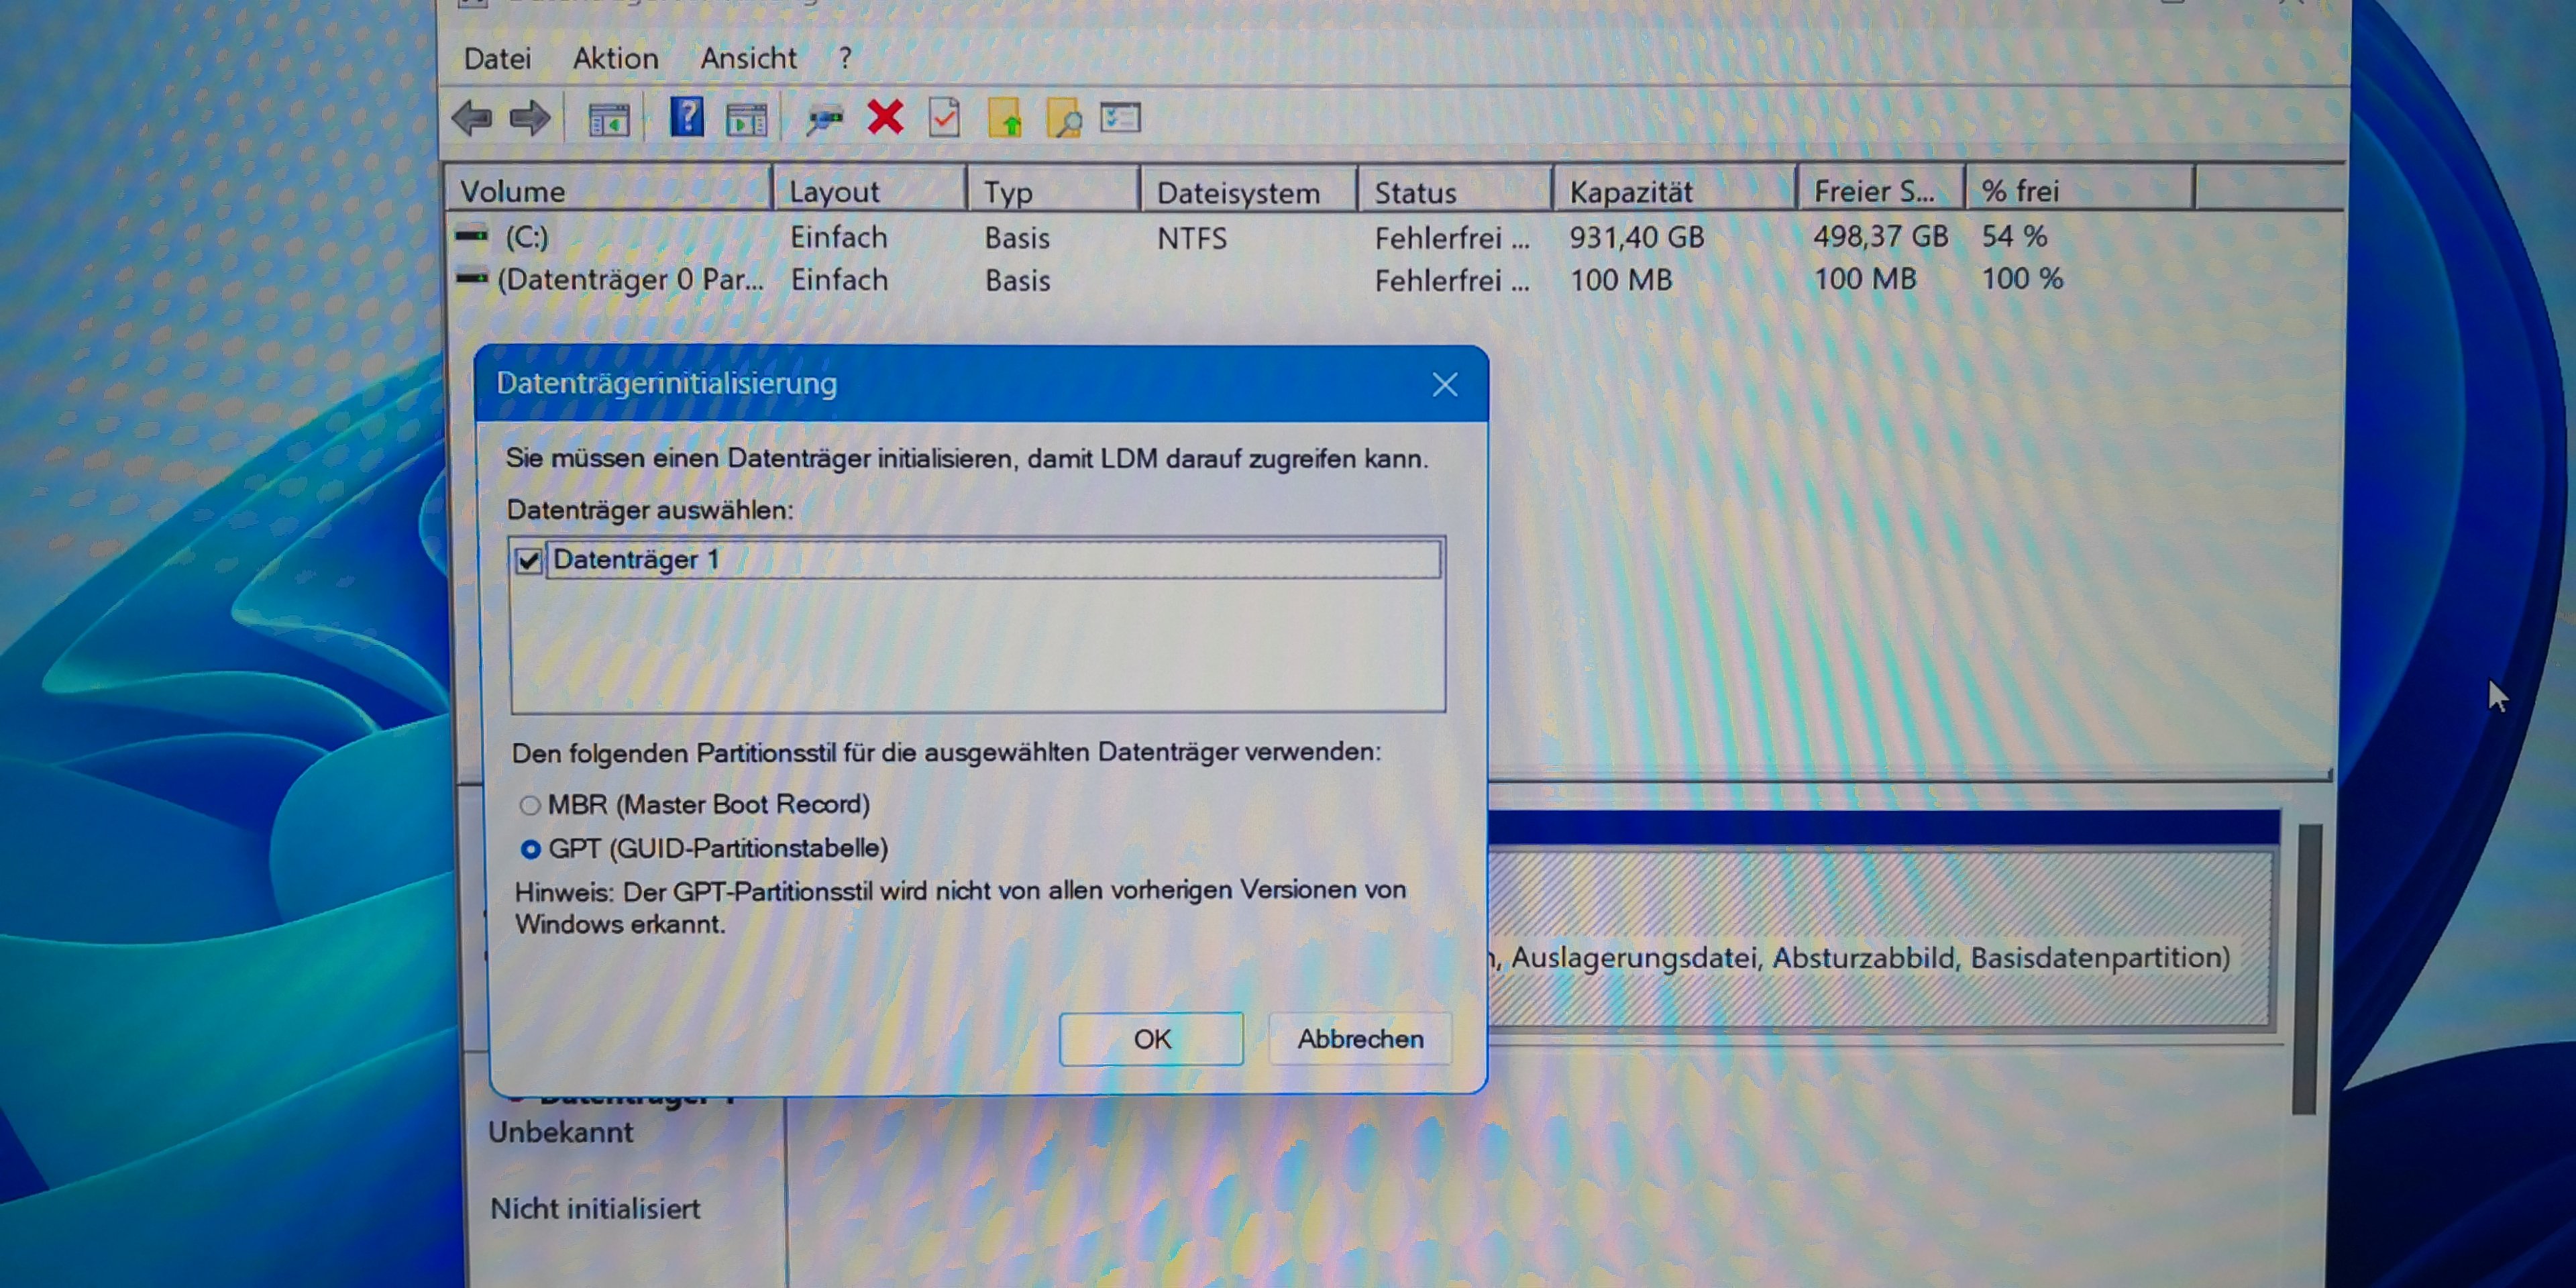Open the Ansicht menu
The width and height of the screenshot is (2576, 1288).
pyautogui.click(x=748, y=59)
